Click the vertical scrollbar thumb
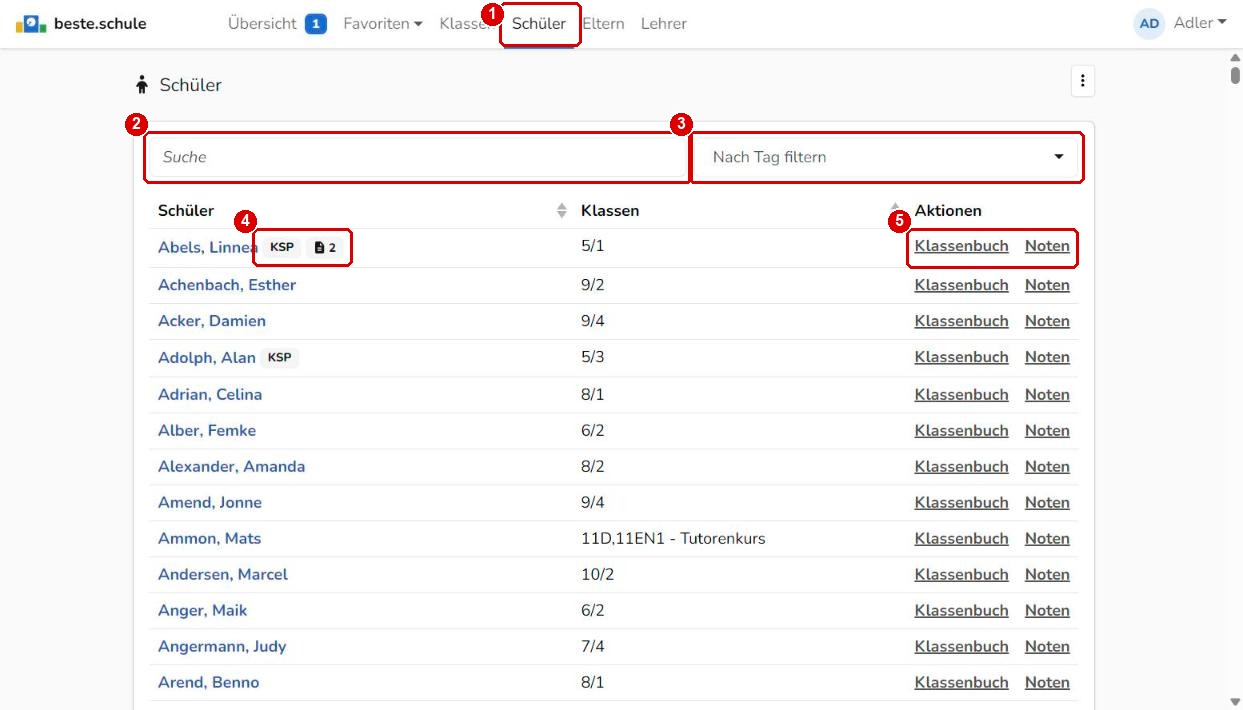1243x710 pixels. click(x=1235, y=78)
